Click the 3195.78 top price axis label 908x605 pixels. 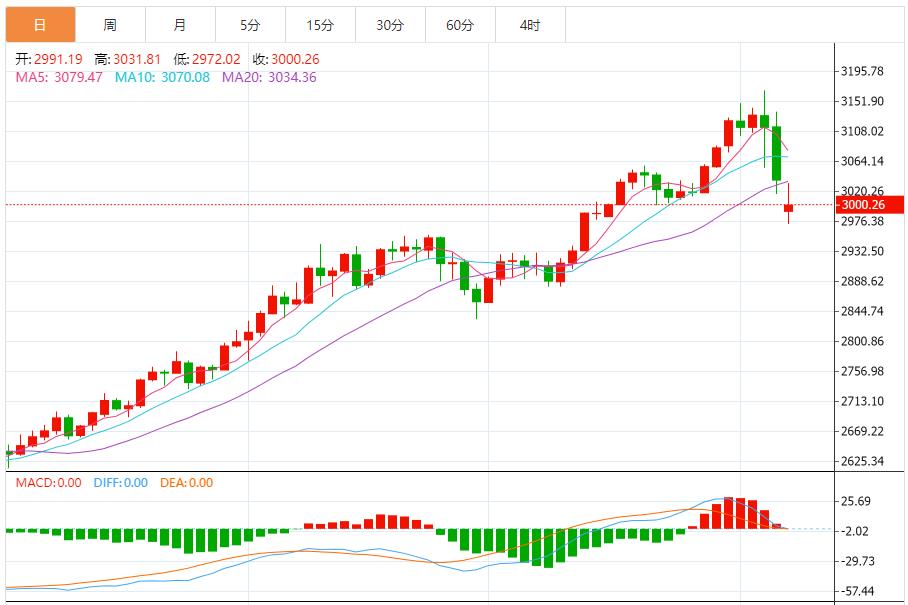pos(863,71)
